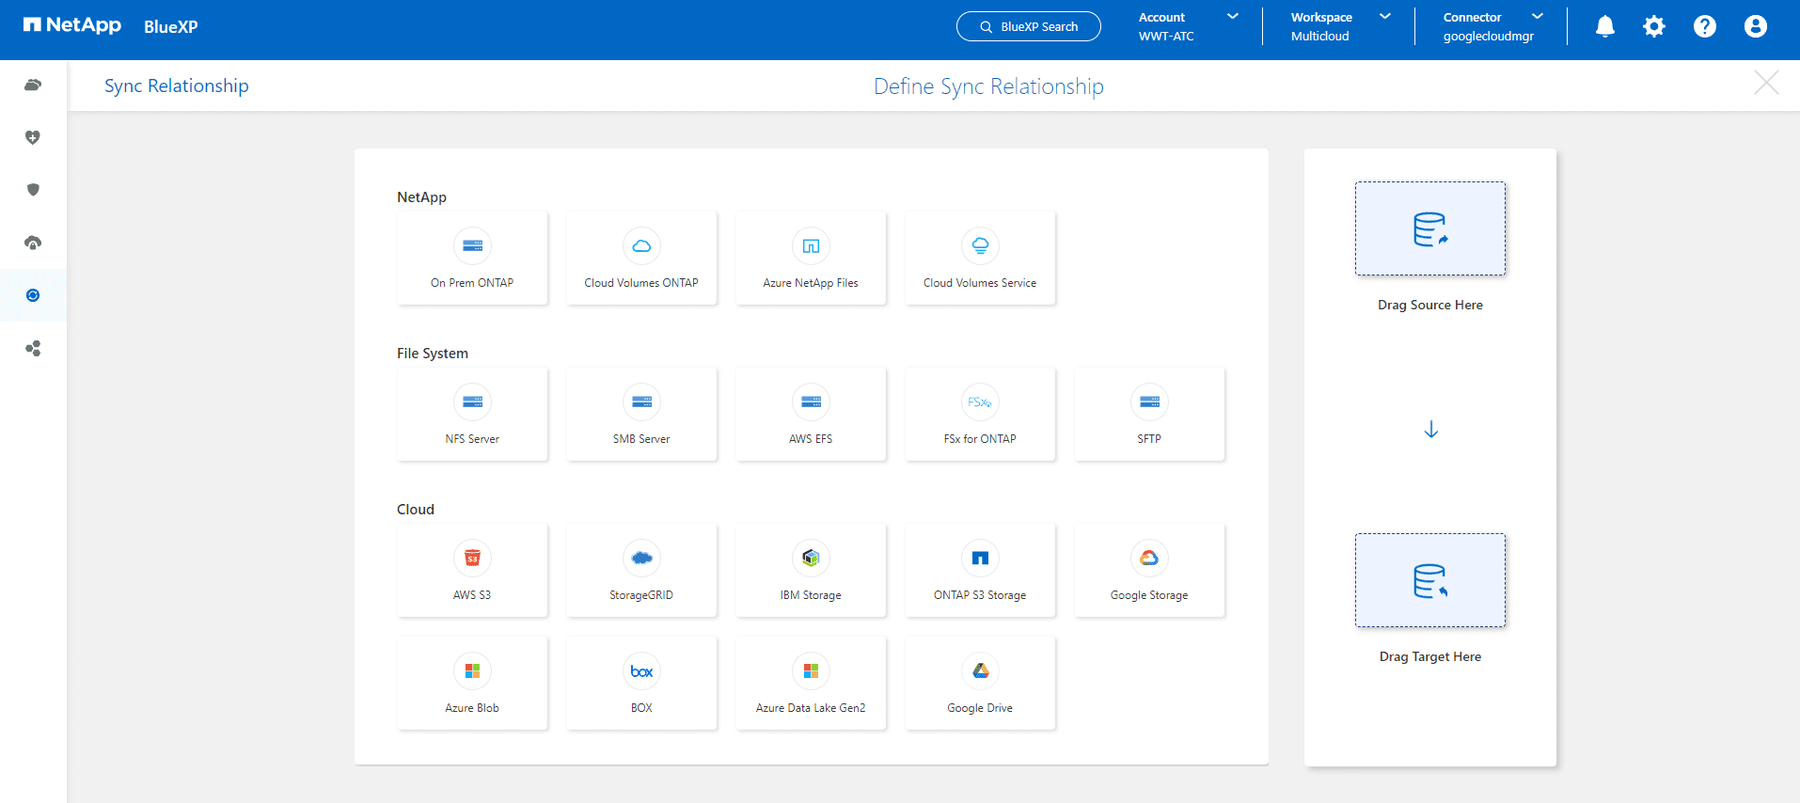This screenshot has width=1800, height=803.
Task: Open the help question mark icon
Action: point(1705,27)
